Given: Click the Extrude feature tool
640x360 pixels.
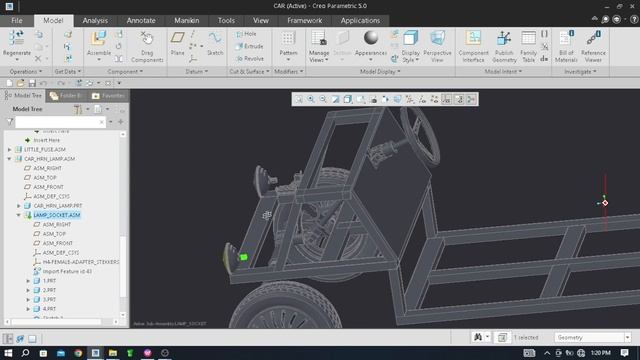Looking at the screenshot, I should coord(249,46).
